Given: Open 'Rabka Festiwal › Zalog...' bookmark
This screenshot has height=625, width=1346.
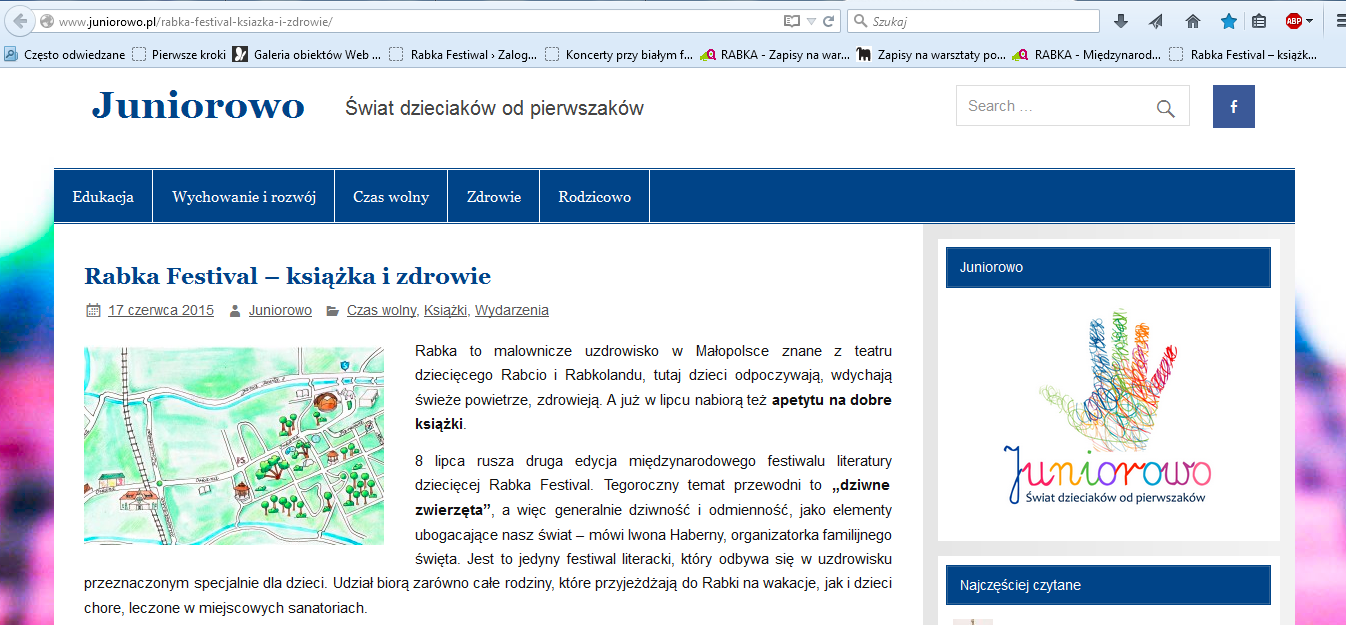Looking at the screenshot, I should click(x=463, y=55).
